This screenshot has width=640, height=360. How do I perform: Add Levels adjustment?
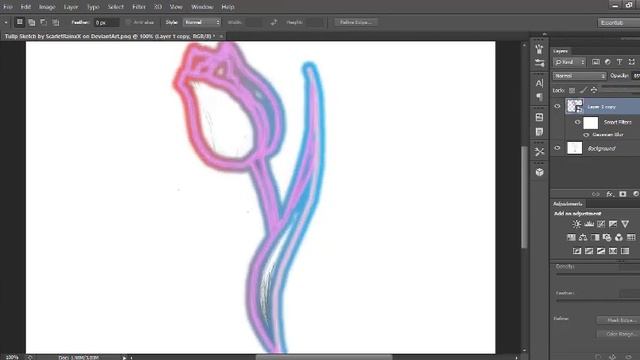[589, 224]
